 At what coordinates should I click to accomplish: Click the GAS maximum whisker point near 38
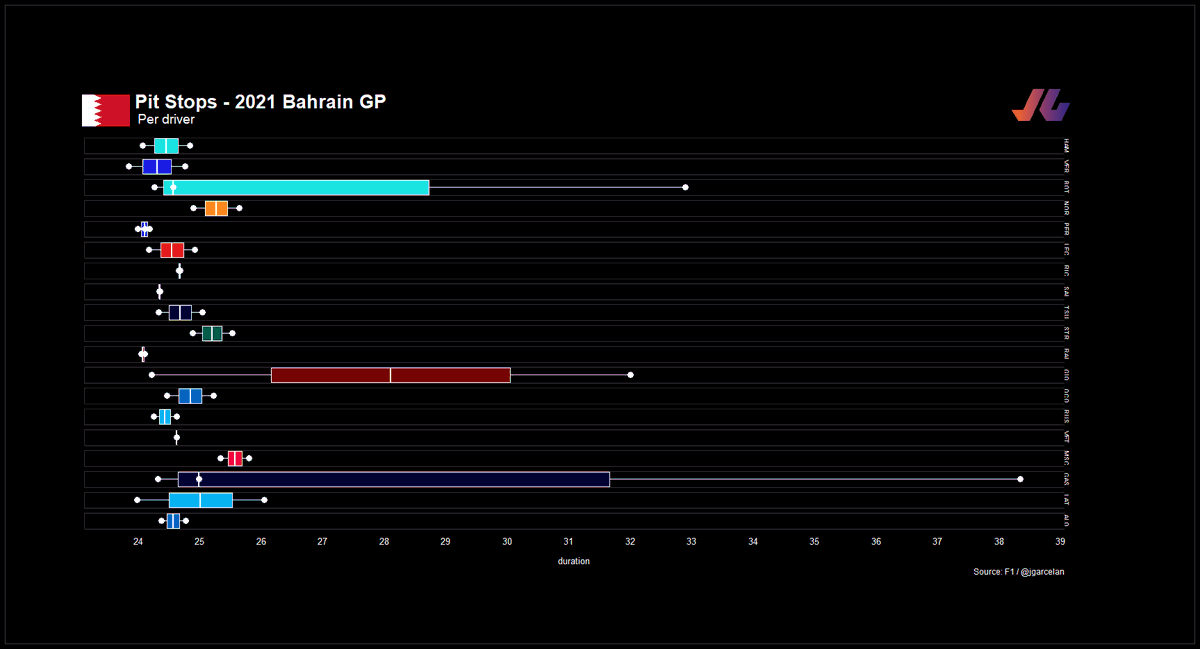click(x=1020, y=479)
